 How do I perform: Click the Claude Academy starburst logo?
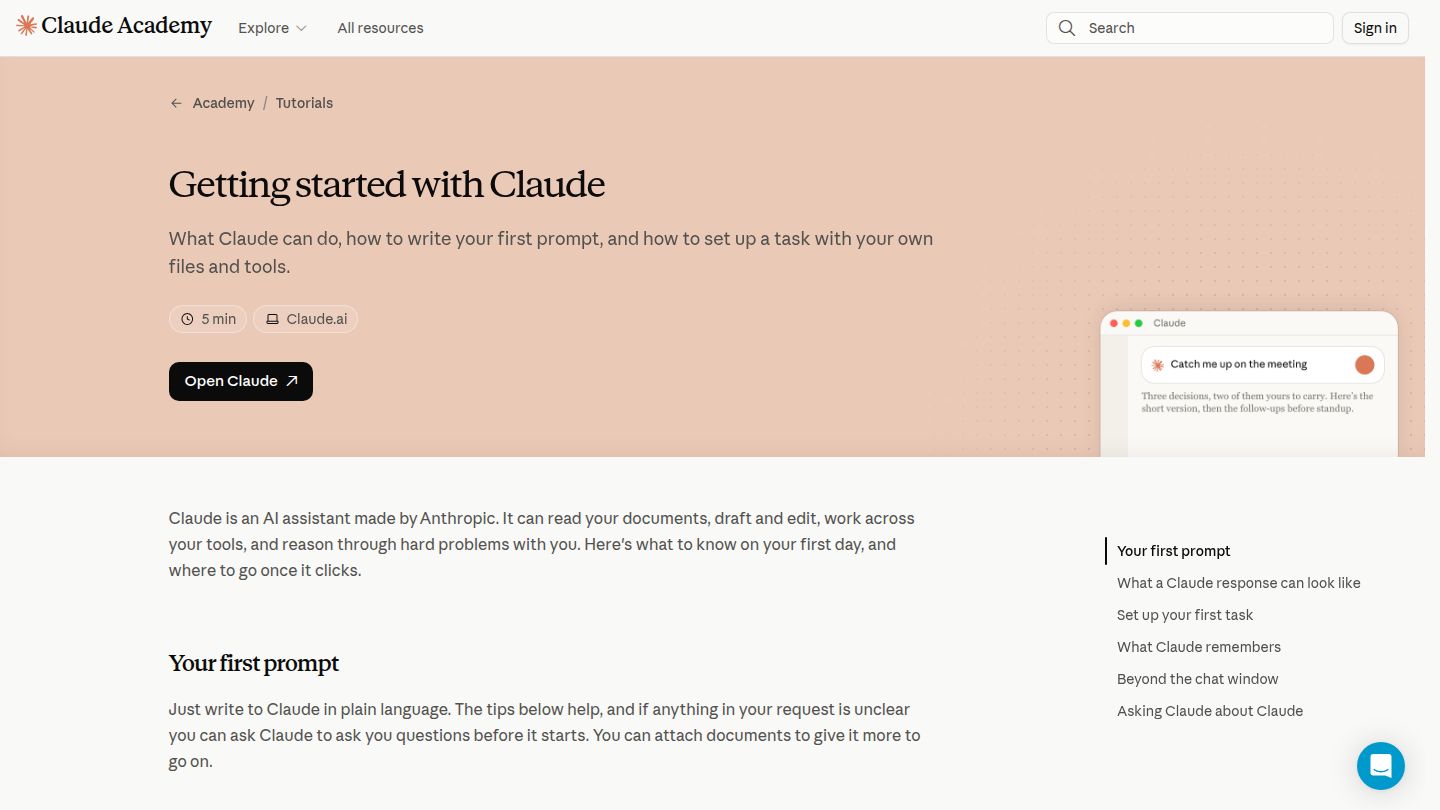click(x=27, y=26)
